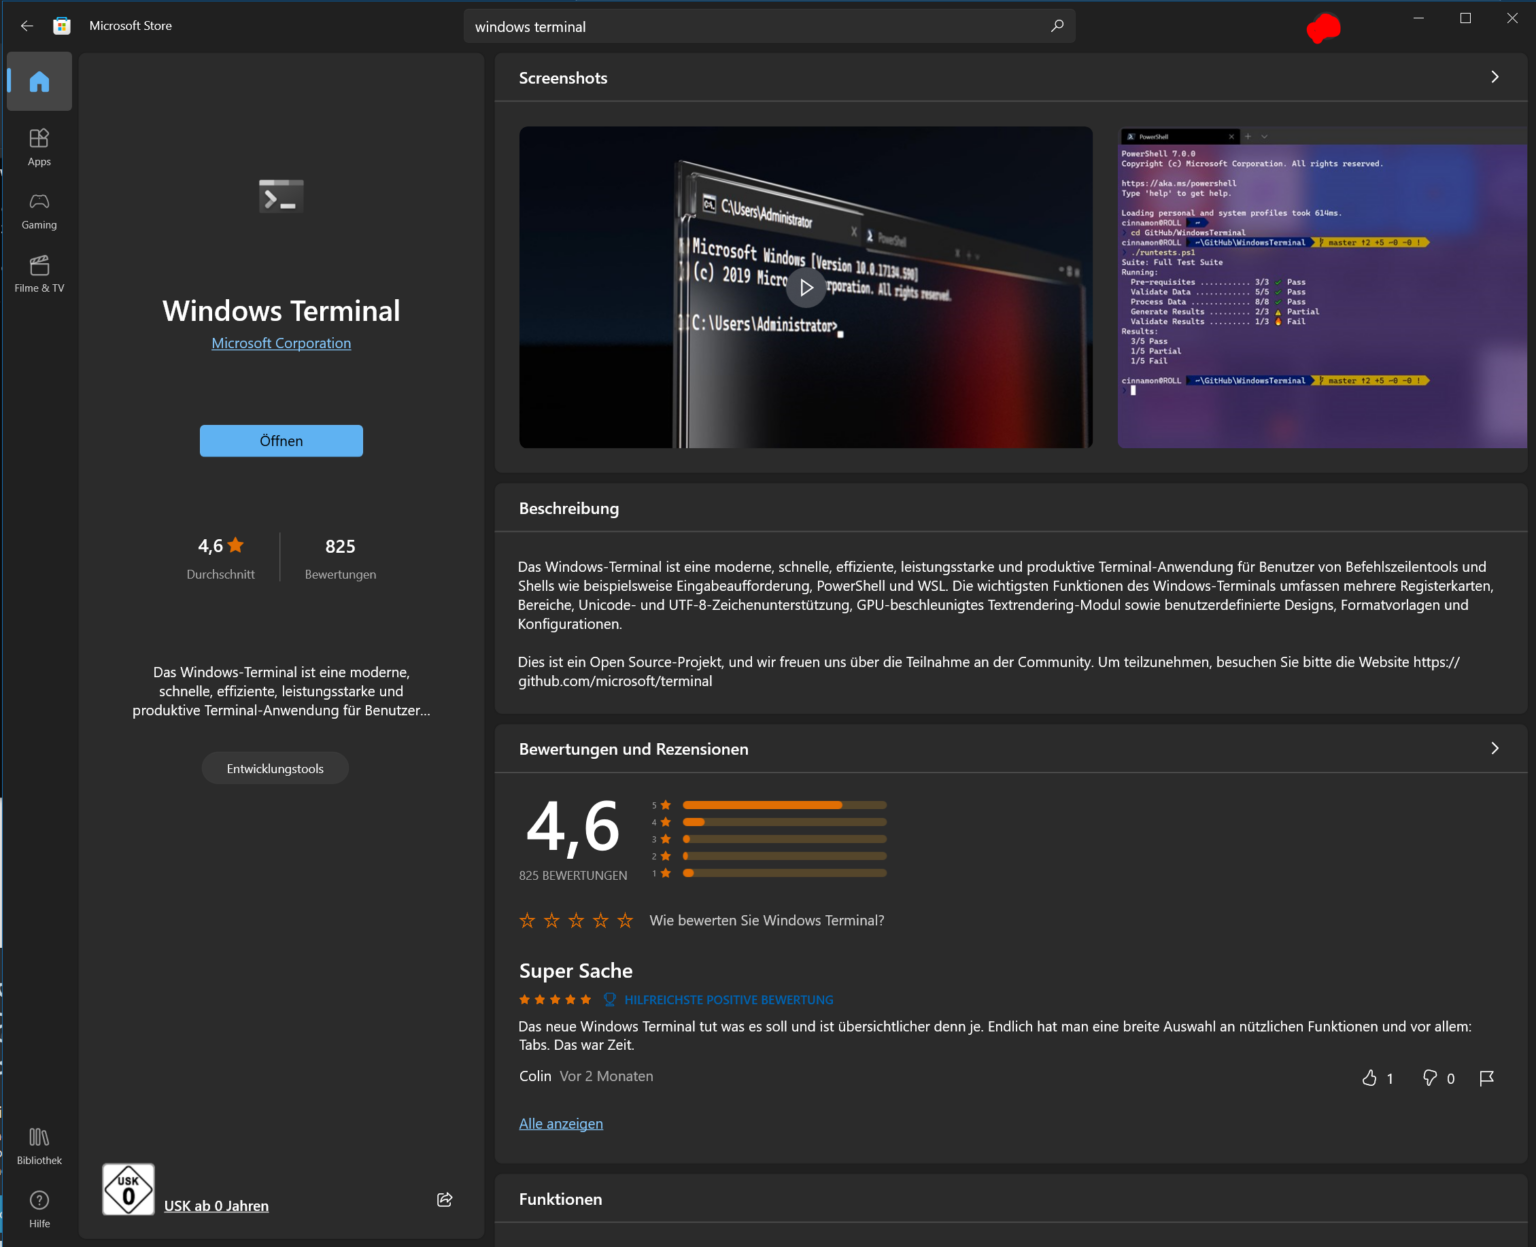Give a thumbs up to Colin's review
The width and height of the screenshot is (1536, 1247).
[x=1370, y=1078]
